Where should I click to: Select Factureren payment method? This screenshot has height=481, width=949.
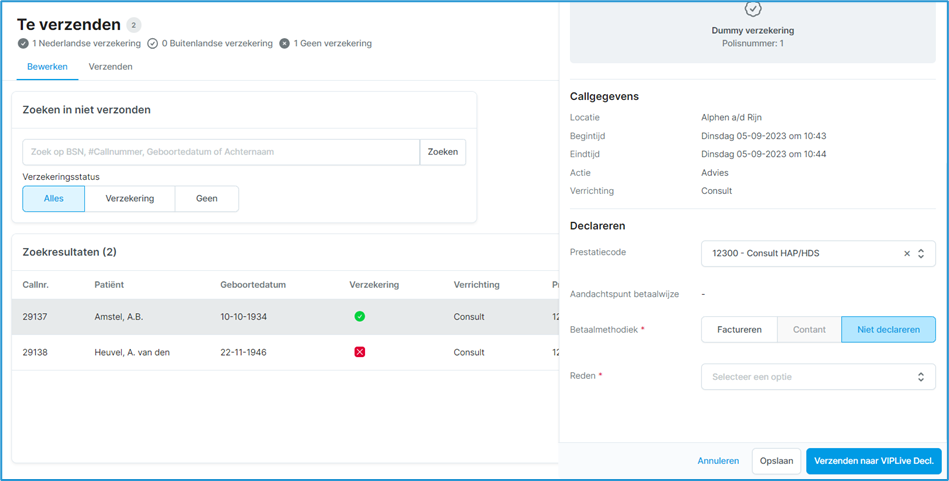pyautogui.click(x=739, y=329)
